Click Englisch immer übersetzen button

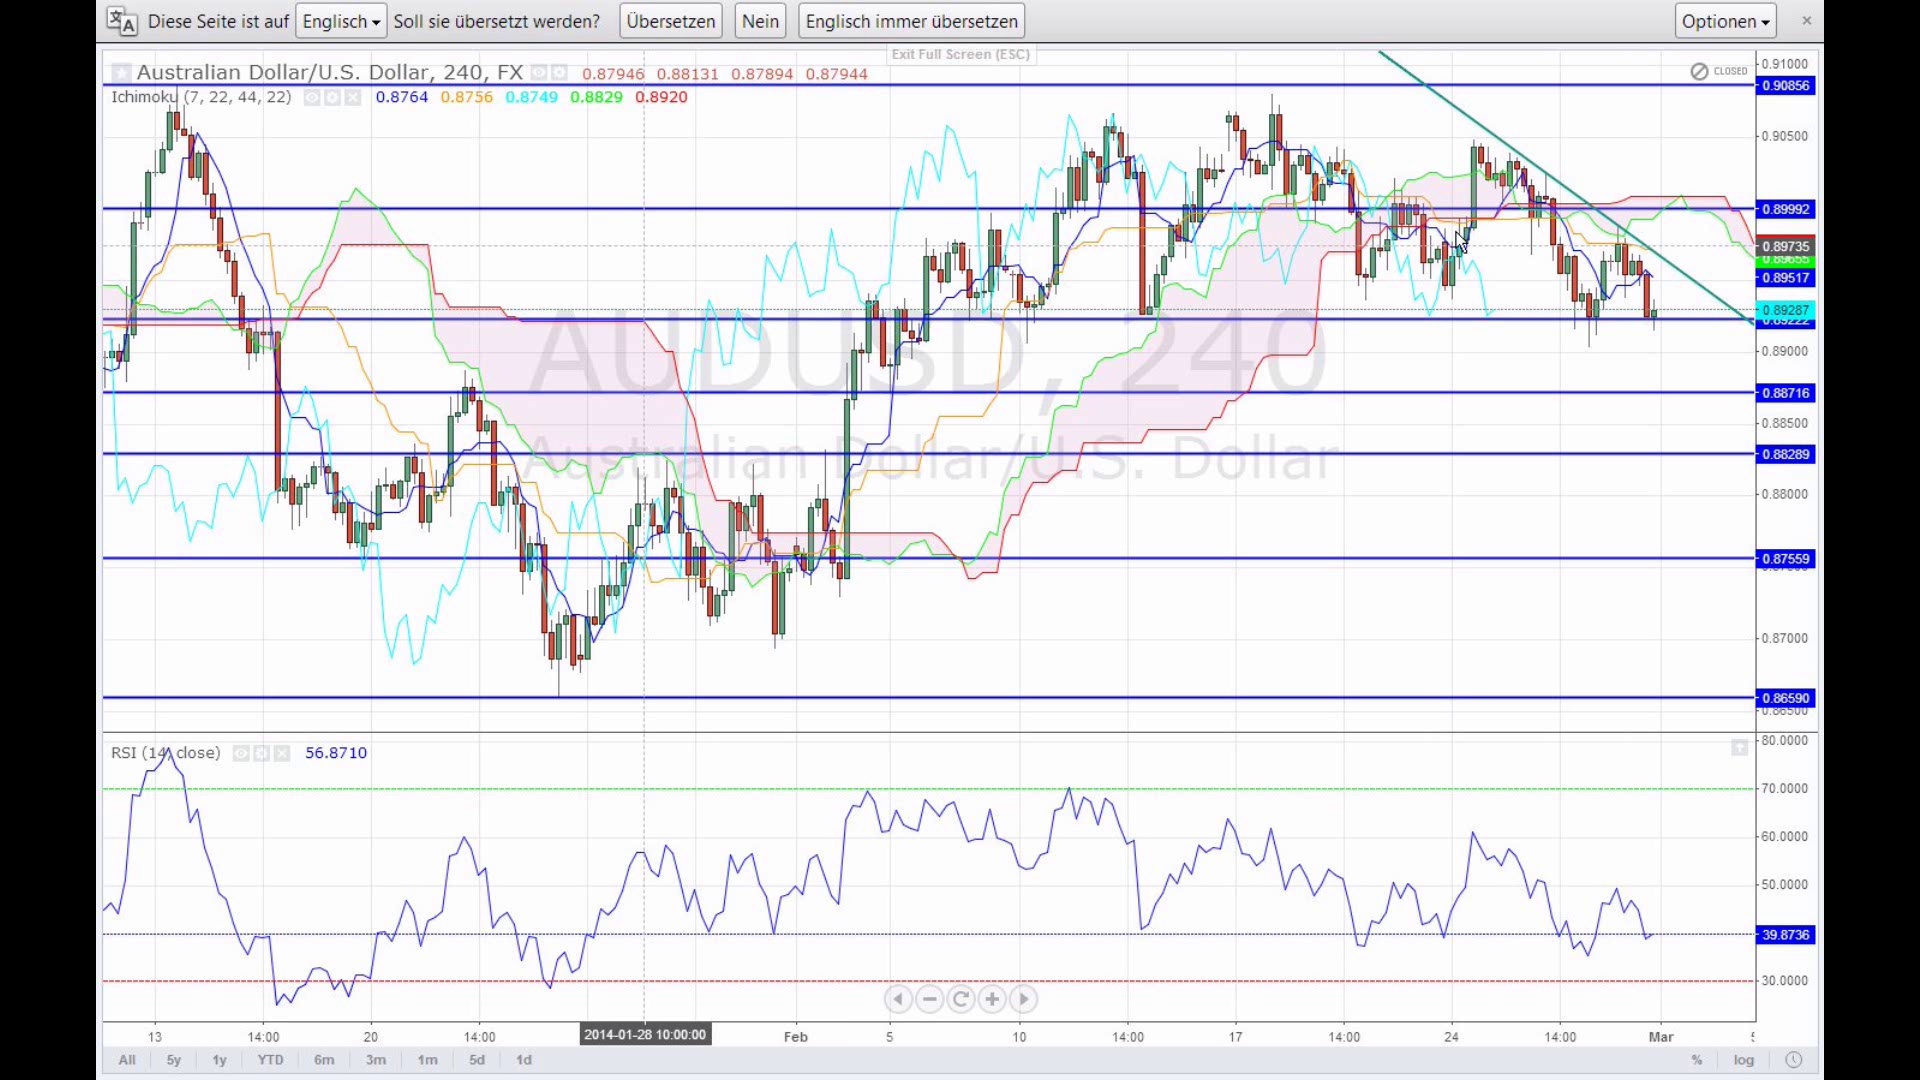tap(911, 21)
